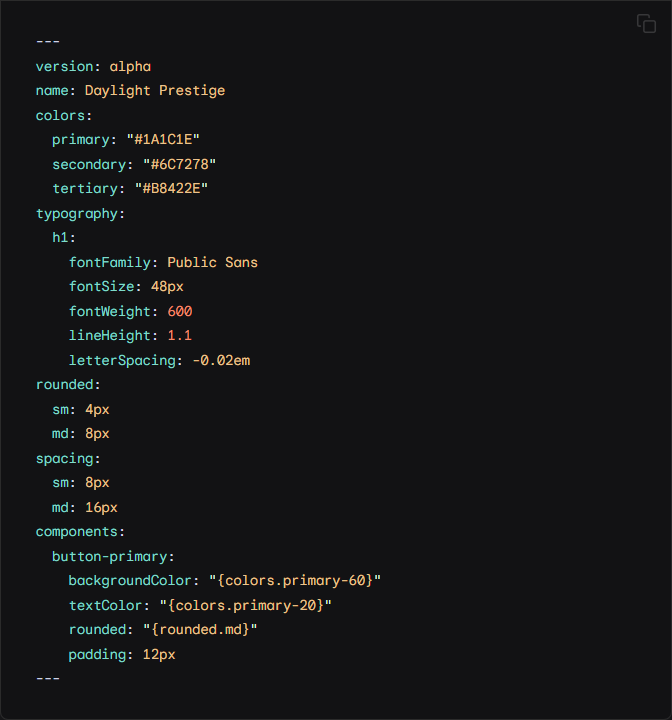Click the secondary color value #6C7278

(180, 164)
